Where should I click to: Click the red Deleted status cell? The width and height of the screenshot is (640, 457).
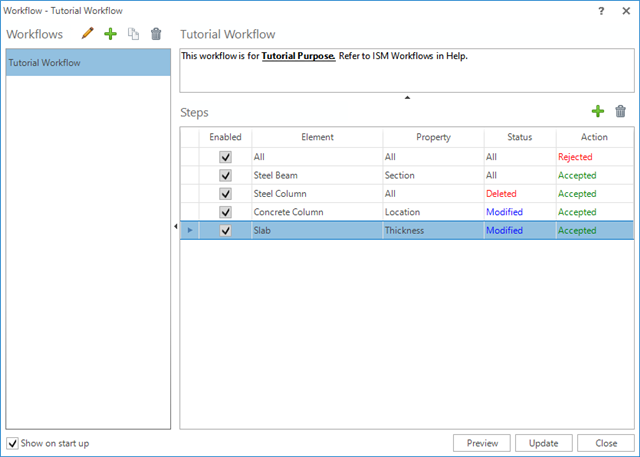[x=520, y=194]
